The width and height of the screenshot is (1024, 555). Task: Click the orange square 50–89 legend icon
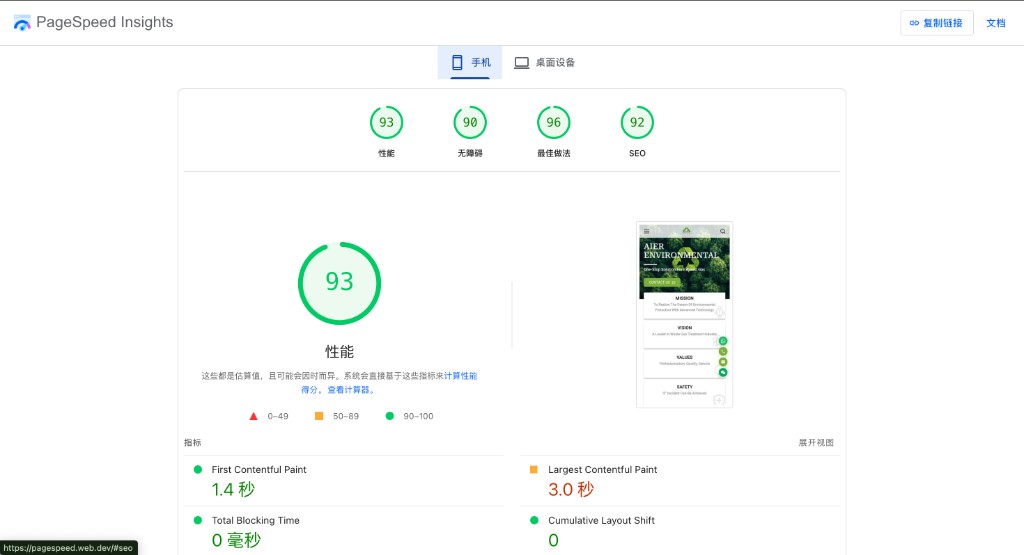(319, 416)
